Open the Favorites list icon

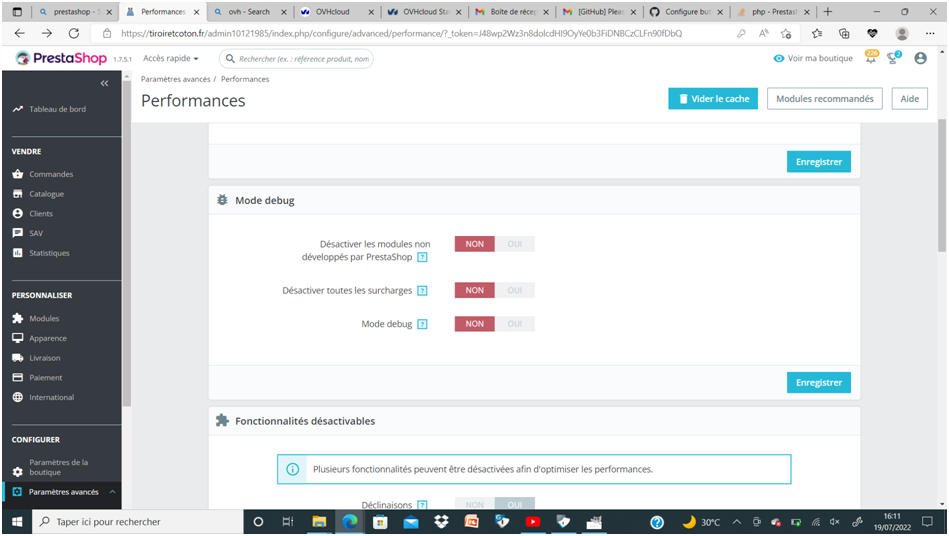pyautogui.click(x=817, y=33)
